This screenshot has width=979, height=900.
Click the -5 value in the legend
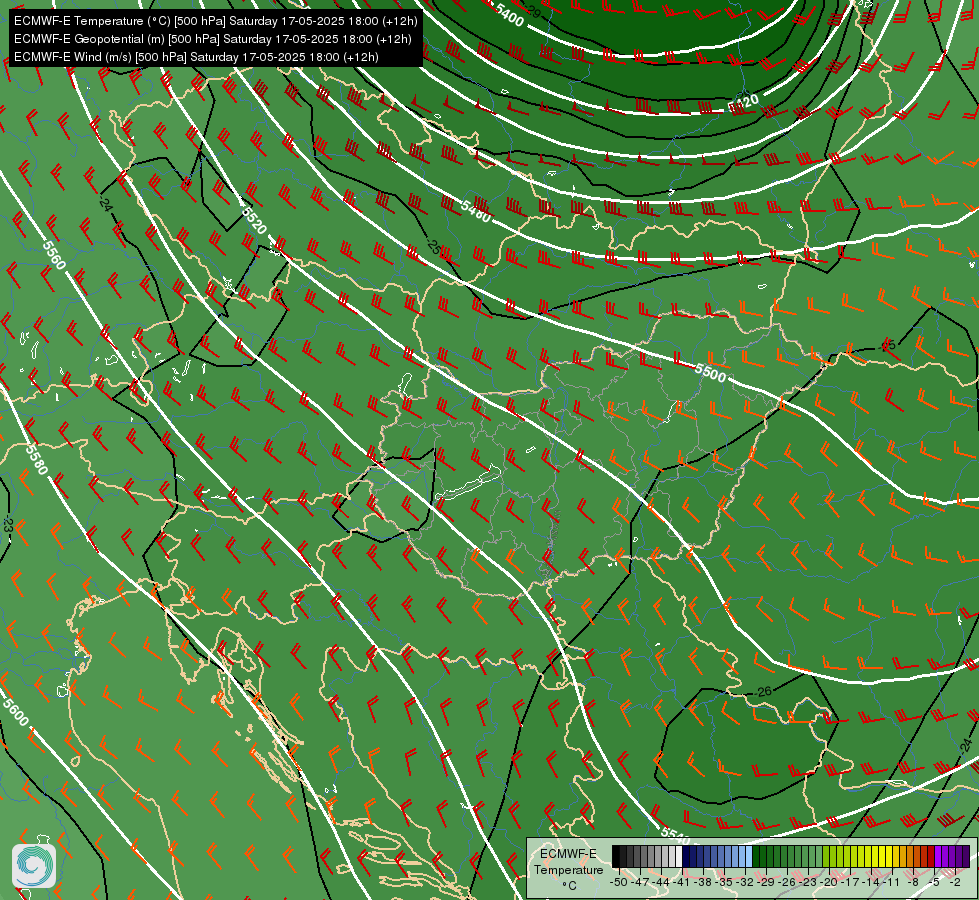coord(933,883)
